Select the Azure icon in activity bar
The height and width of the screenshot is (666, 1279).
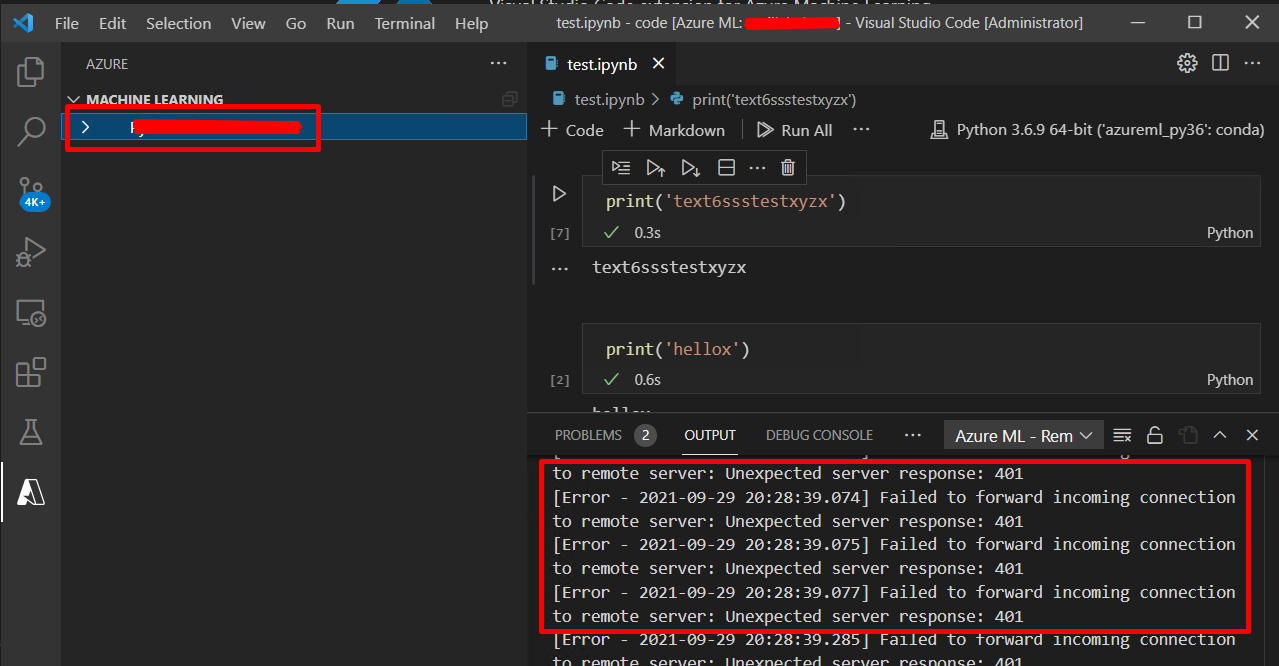click(x=31, y=492)
